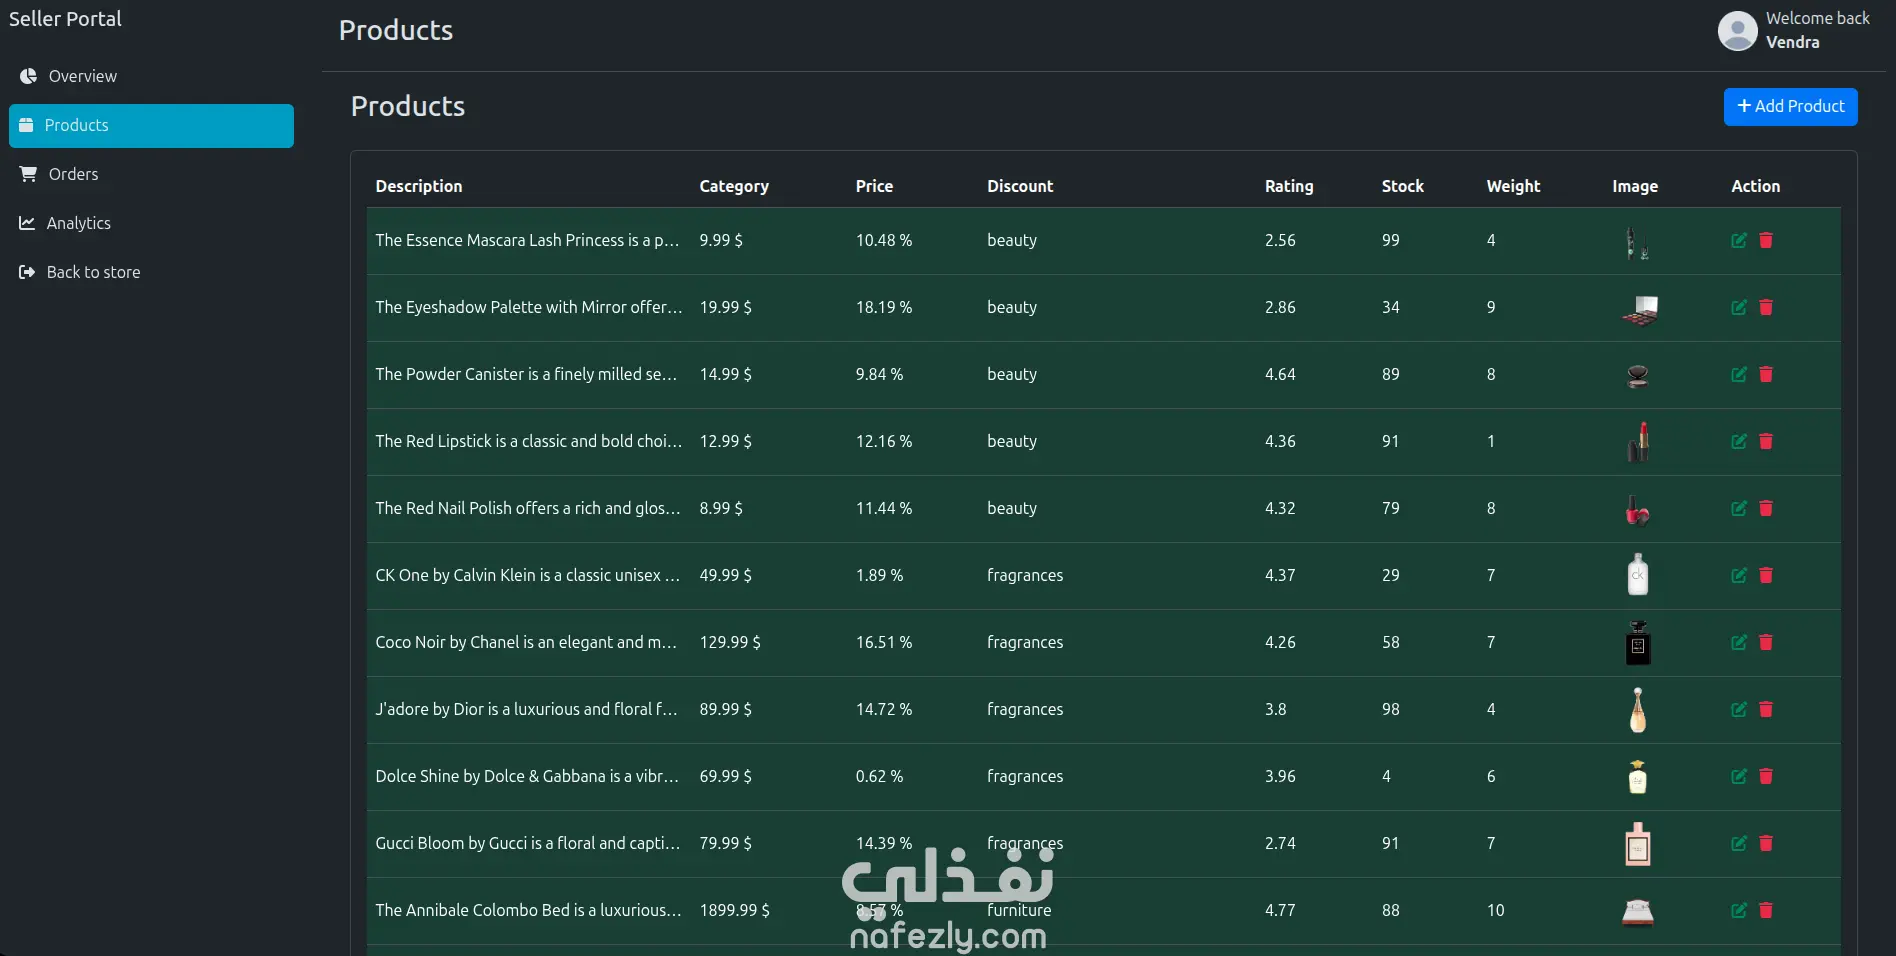Delete the Red Nail Polish product

(1766, 508)
